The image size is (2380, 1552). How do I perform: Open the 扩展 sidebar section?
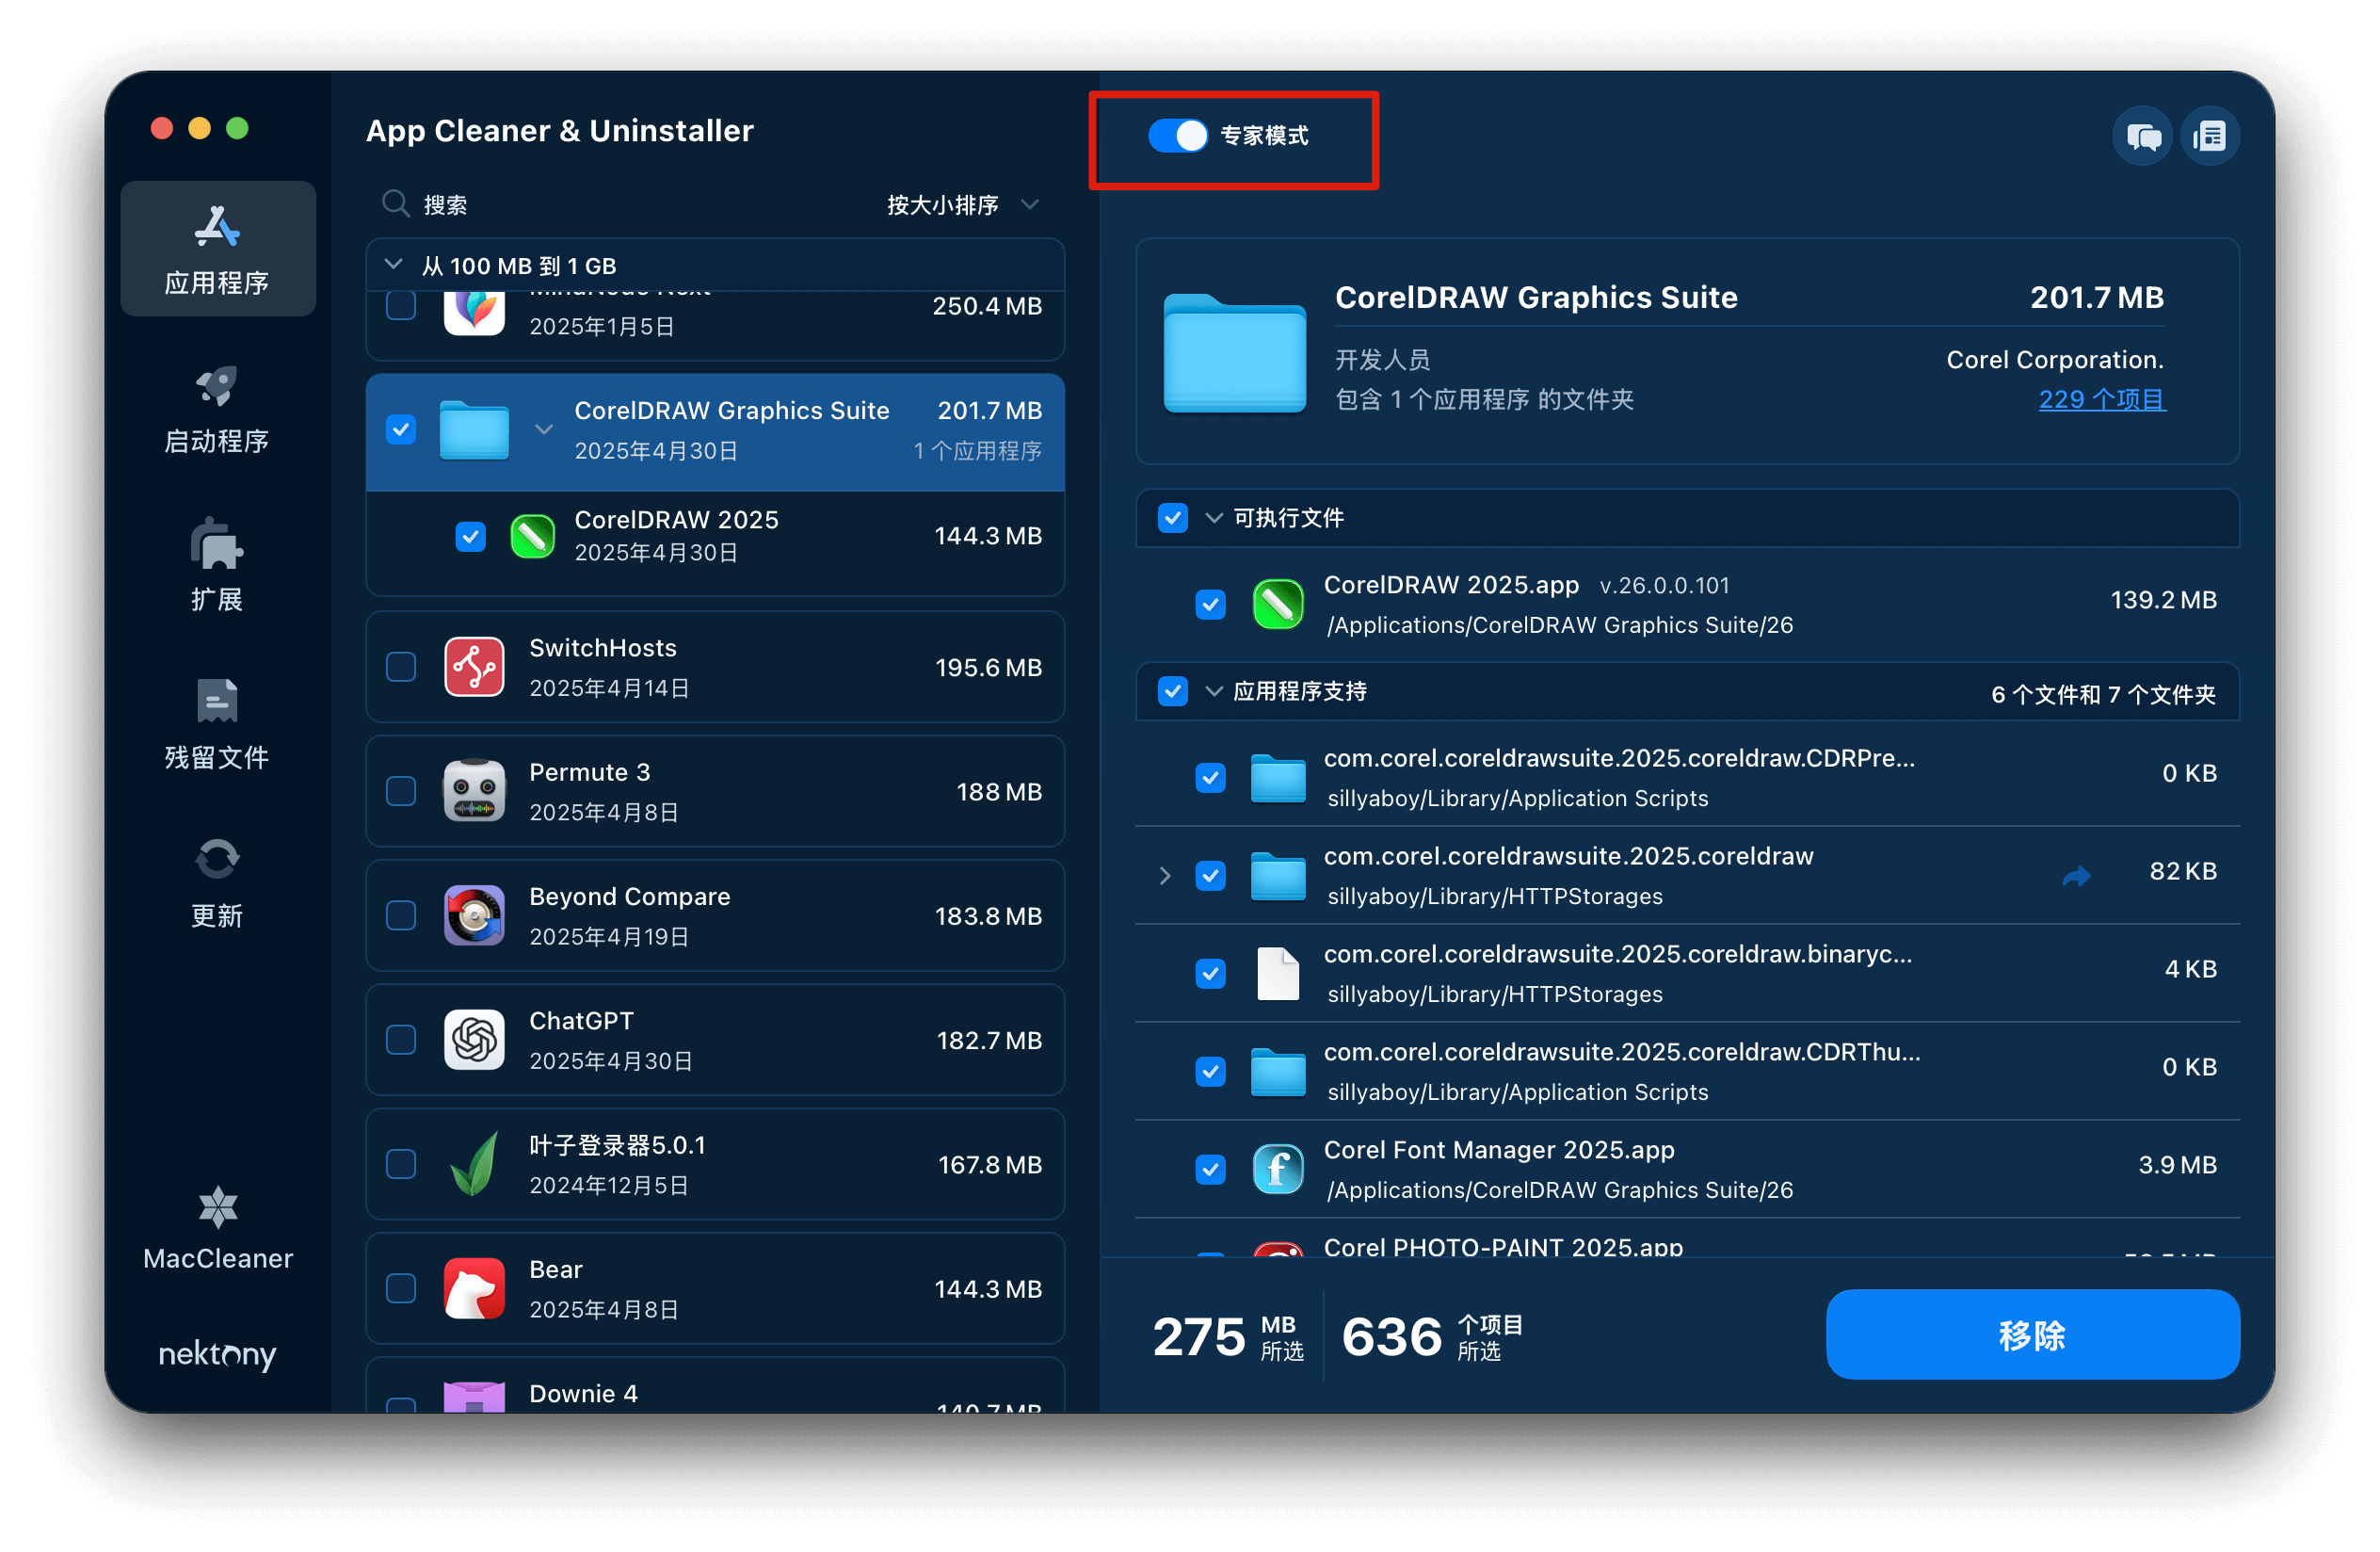(217, 566)
